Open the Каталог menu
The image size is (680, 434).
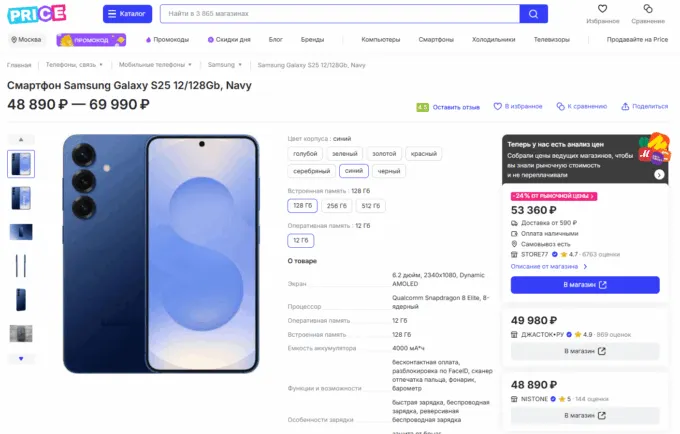click(x=127, y=14)
